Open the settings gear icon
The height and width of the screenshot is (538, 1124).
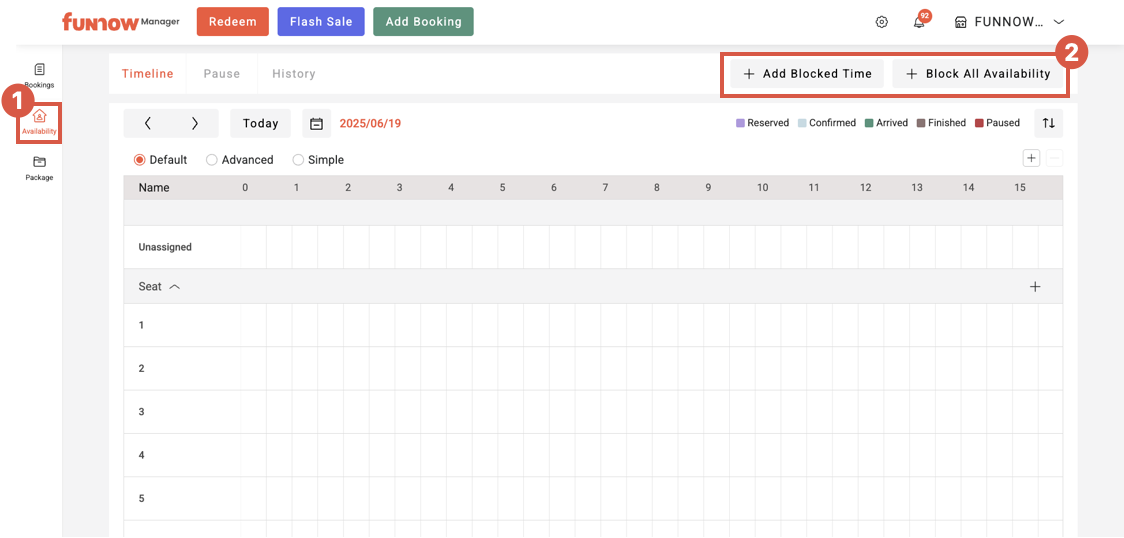point(881,22)
